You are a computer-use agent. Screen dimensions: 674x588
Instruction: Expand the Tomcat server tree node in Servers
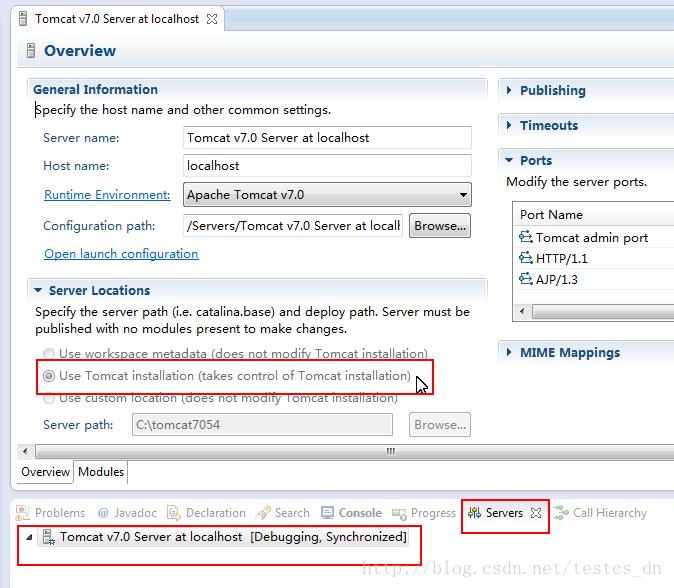(x=29, y=537)
